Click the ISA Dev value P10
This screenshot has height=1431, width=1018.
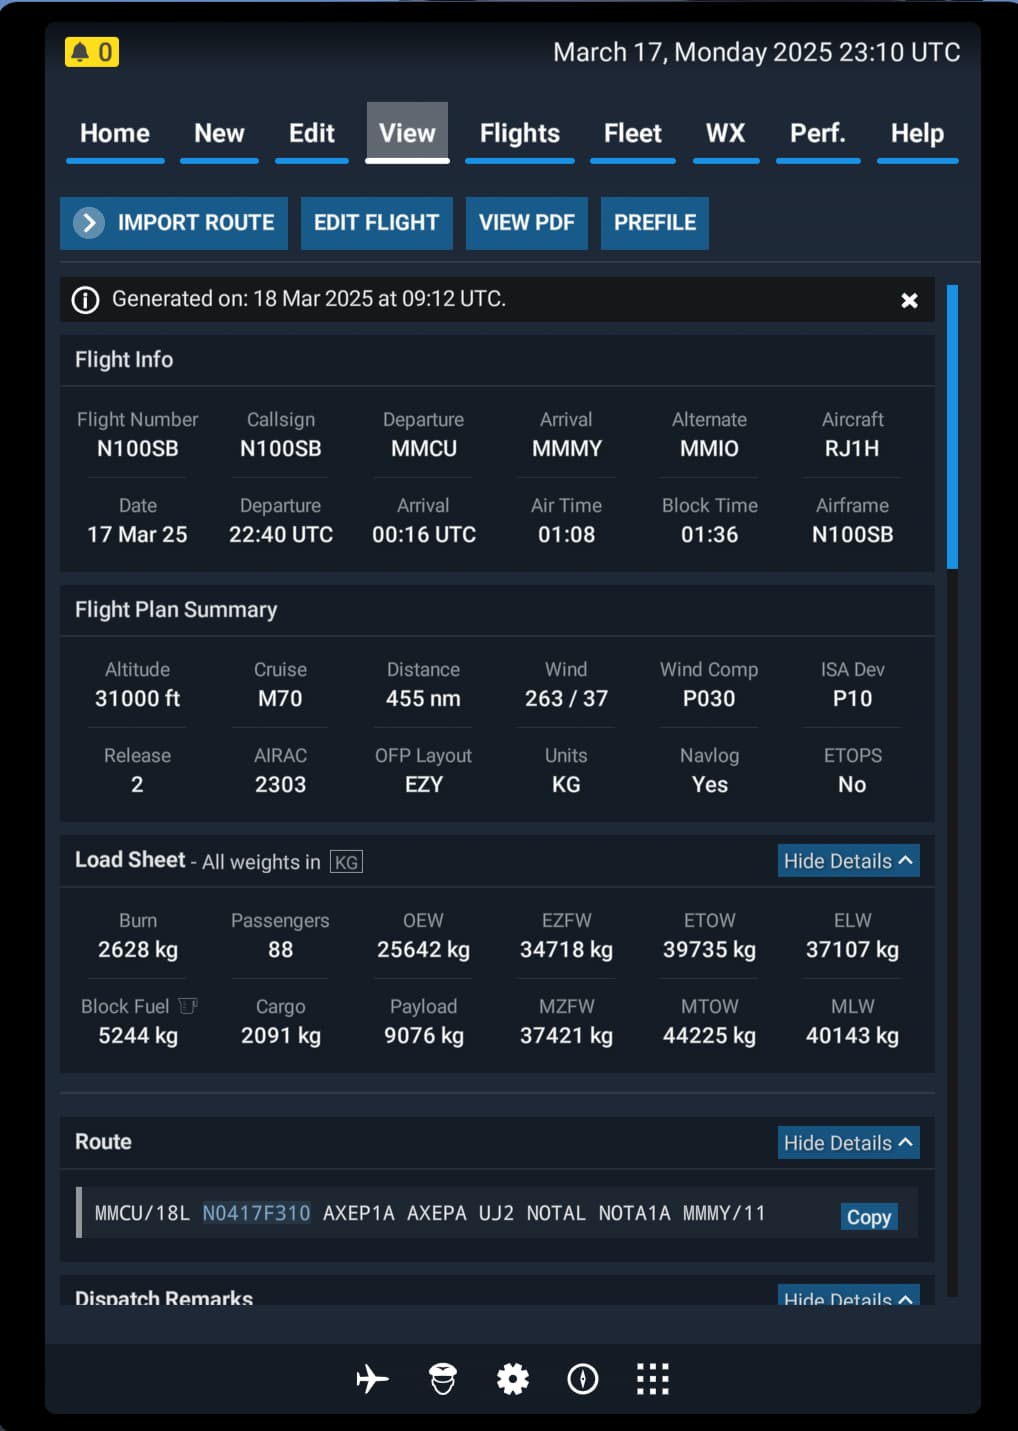[x=852, y=699]
